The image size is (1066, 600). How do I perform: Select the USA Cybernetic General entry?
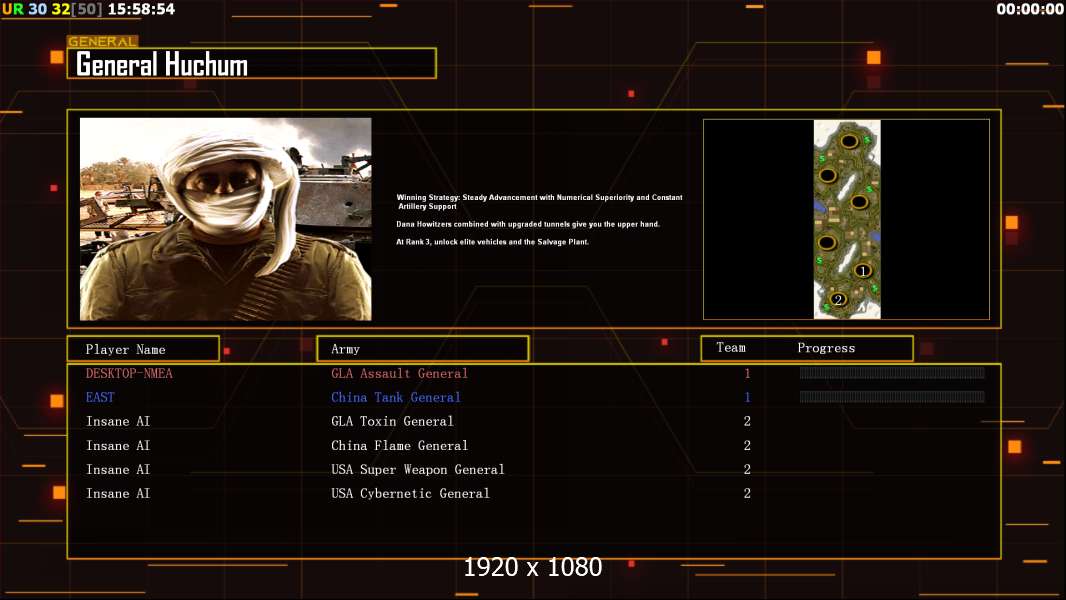(x=410, y=494)
